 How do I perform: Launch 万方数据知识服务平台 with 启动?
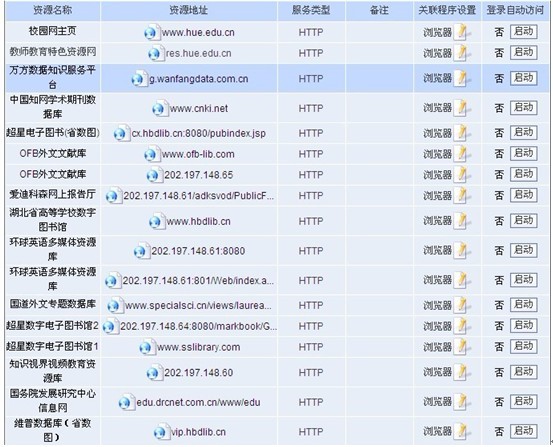[x=524, y=78]
